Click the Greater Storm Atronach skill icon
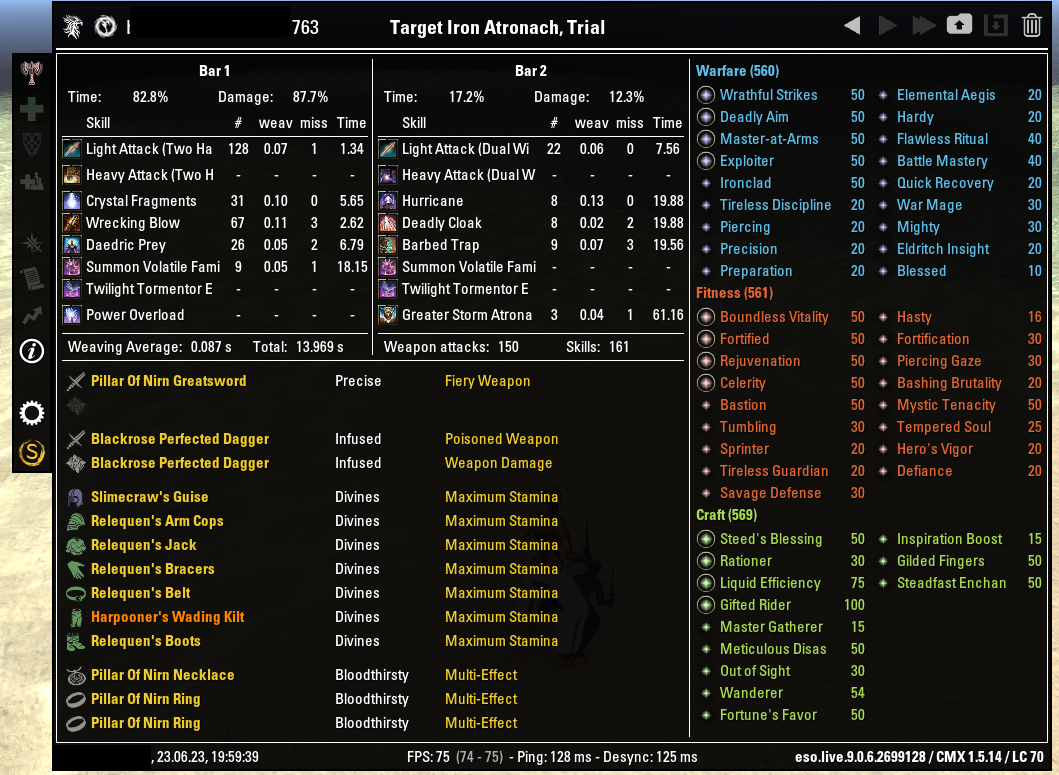The image size is (1059, 775). (388, 315)
